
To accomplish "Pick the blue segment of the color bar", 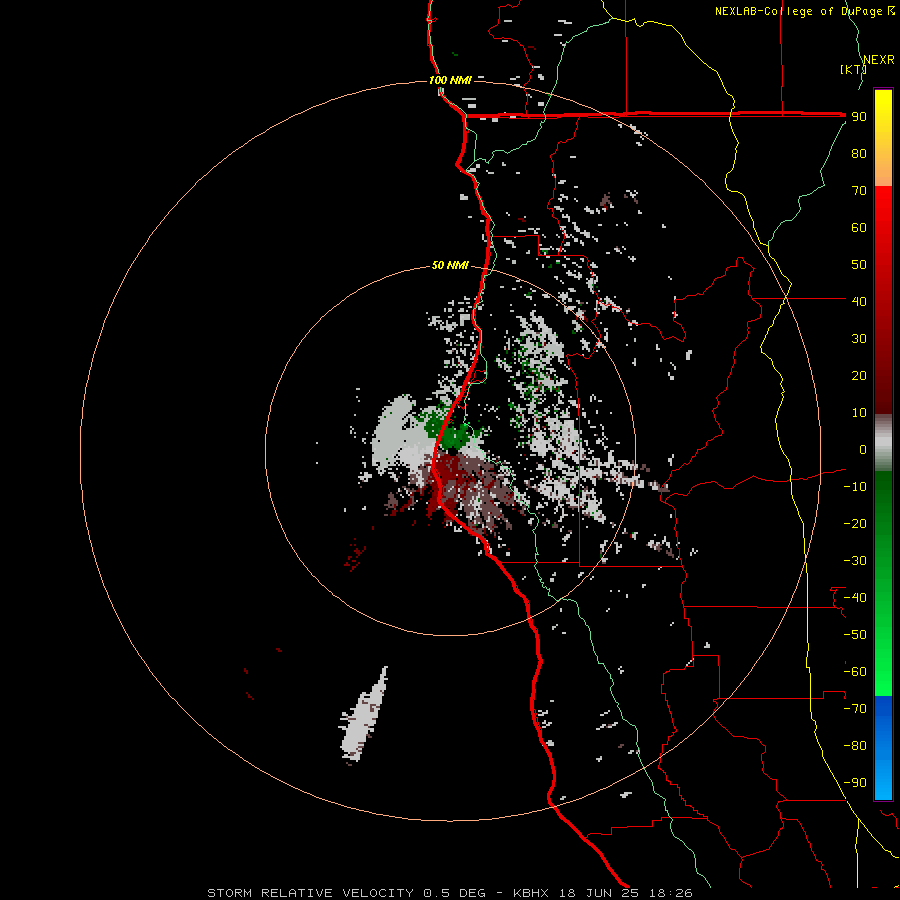I will click(883, 747).
